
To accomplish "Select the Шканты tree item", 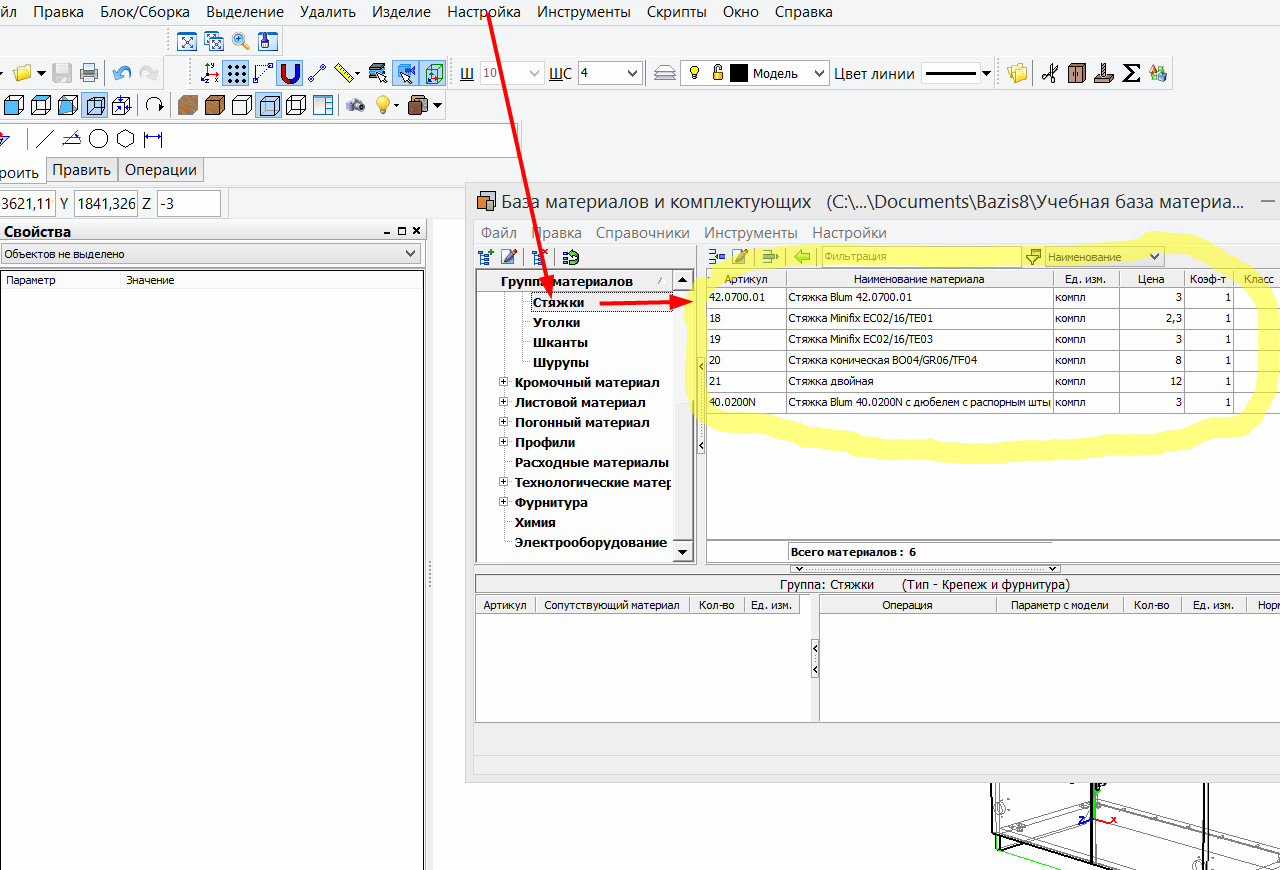I will click(x=560, y=342).
